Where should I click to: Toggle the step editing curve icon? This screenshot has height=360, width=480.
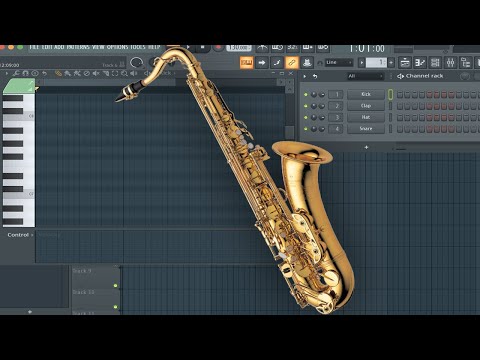tap(277, 62)
